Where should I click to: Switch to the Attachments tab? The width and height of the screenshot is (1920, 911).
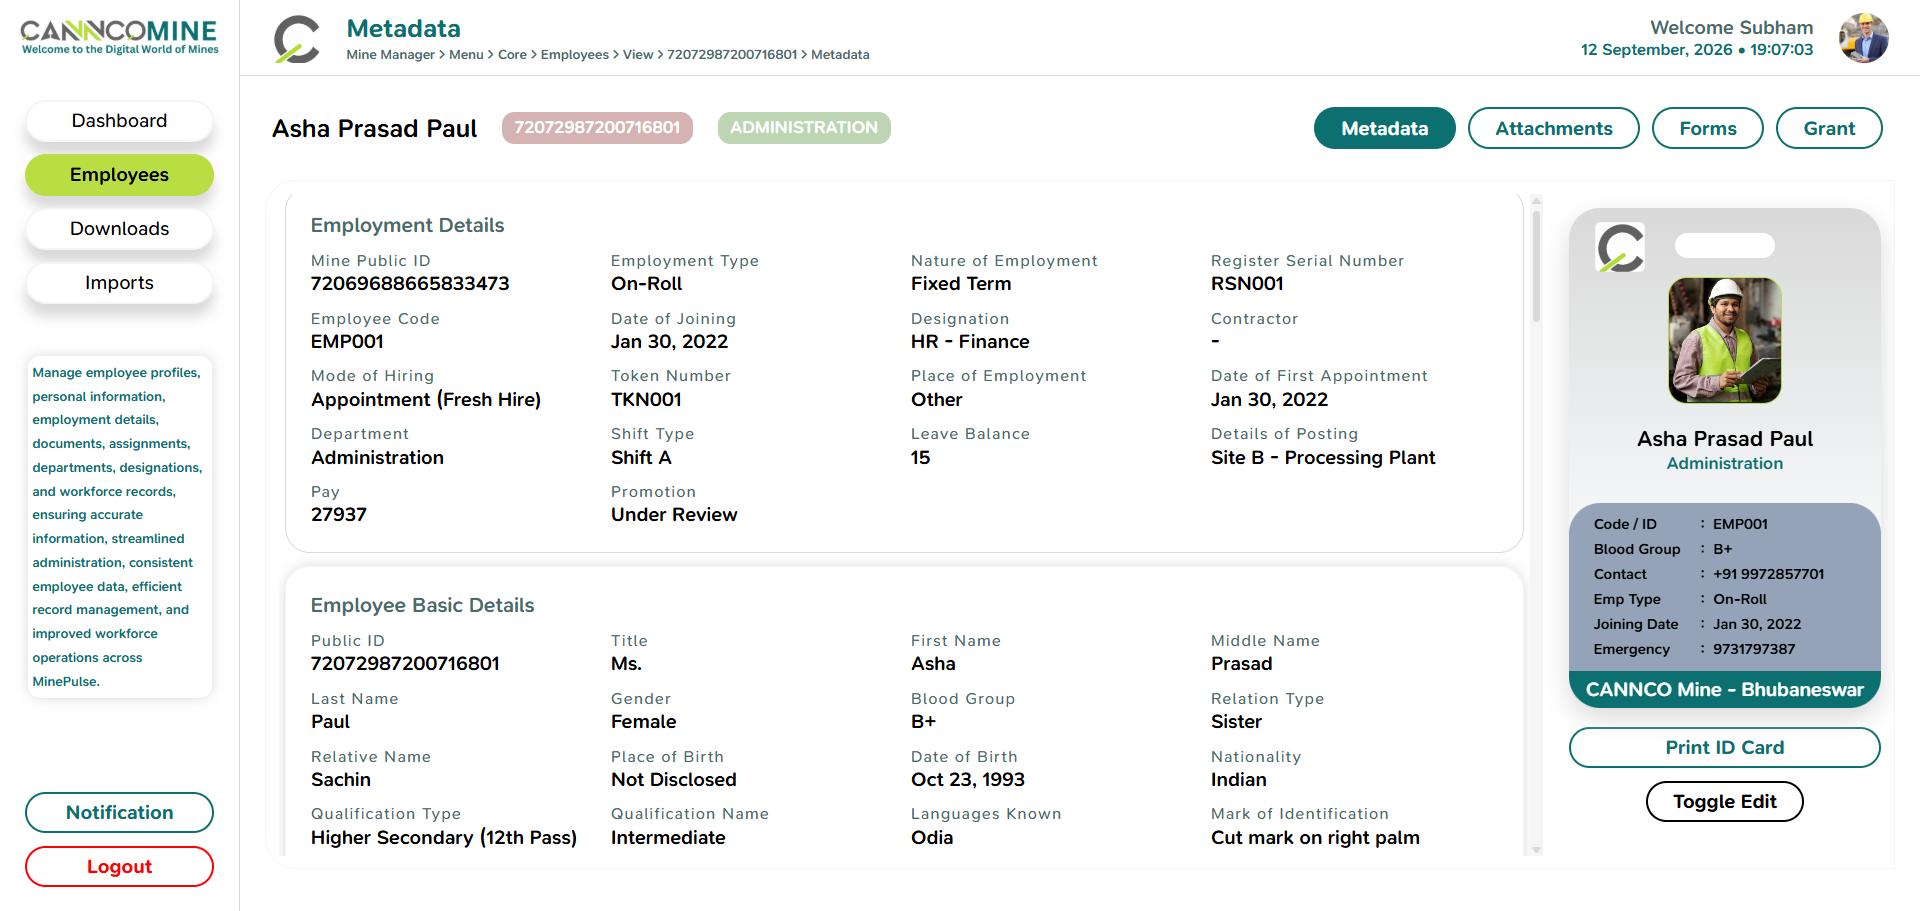click(1553, 128)
